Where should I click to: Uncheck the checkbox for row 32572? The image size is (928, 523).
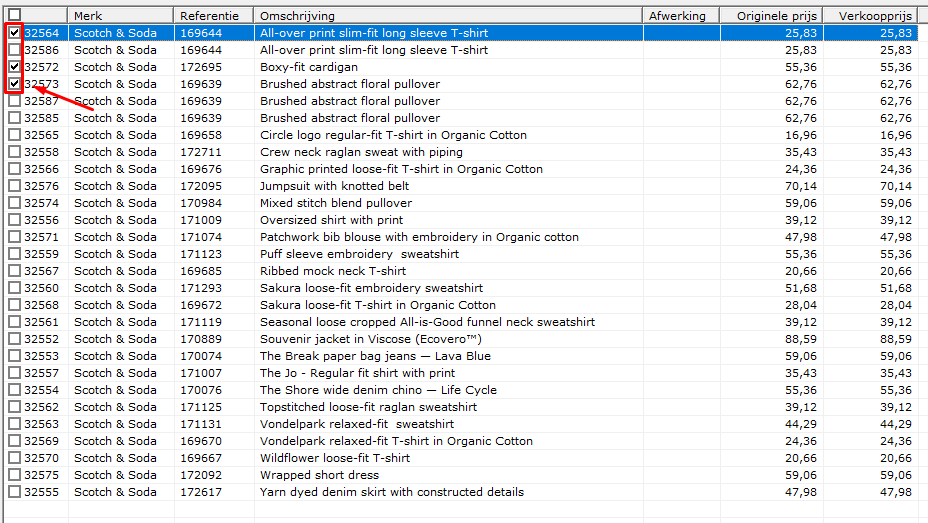pos(15,67)
